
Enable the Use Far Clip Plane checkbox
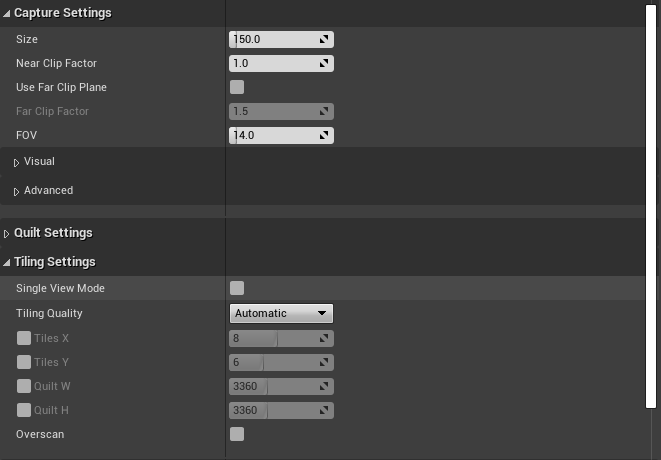tap(237, 87)
